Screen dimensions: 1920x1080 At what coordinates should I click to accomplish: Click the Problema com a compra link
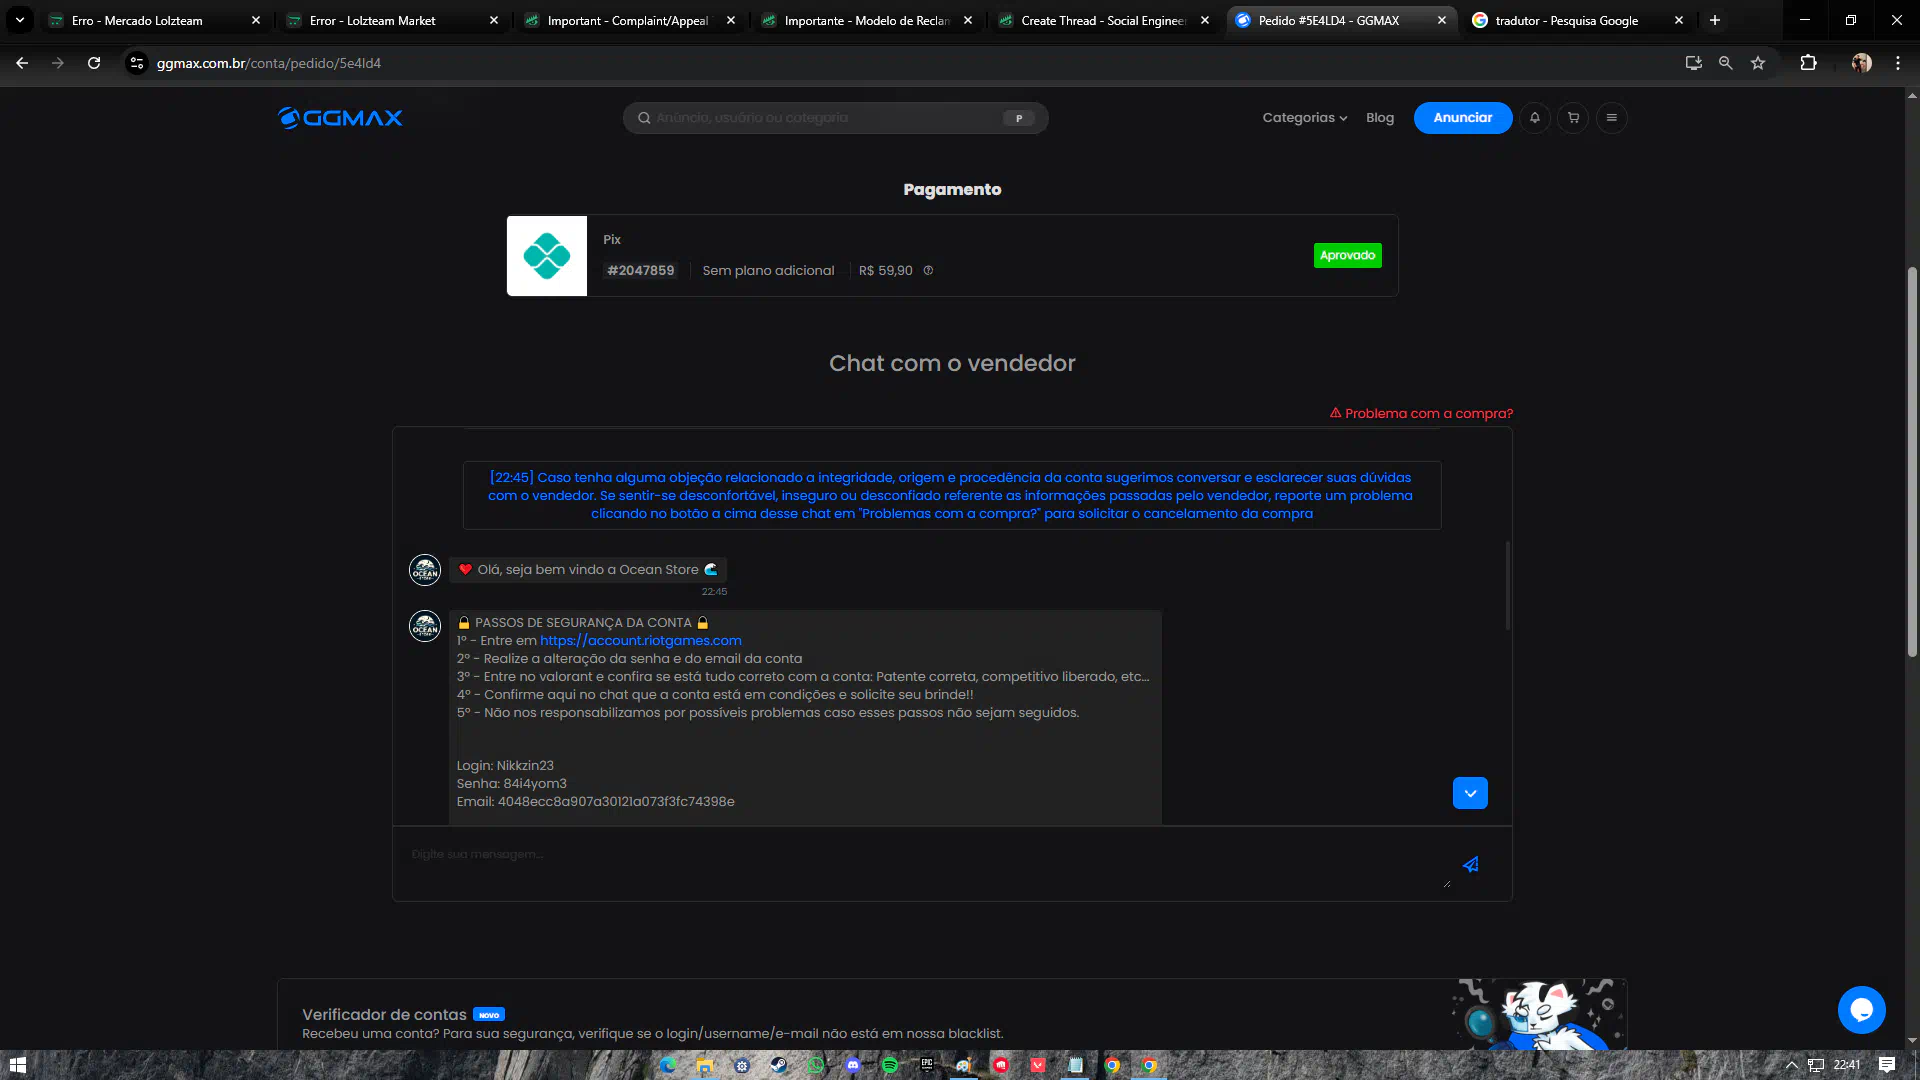tap(1421, 414)
